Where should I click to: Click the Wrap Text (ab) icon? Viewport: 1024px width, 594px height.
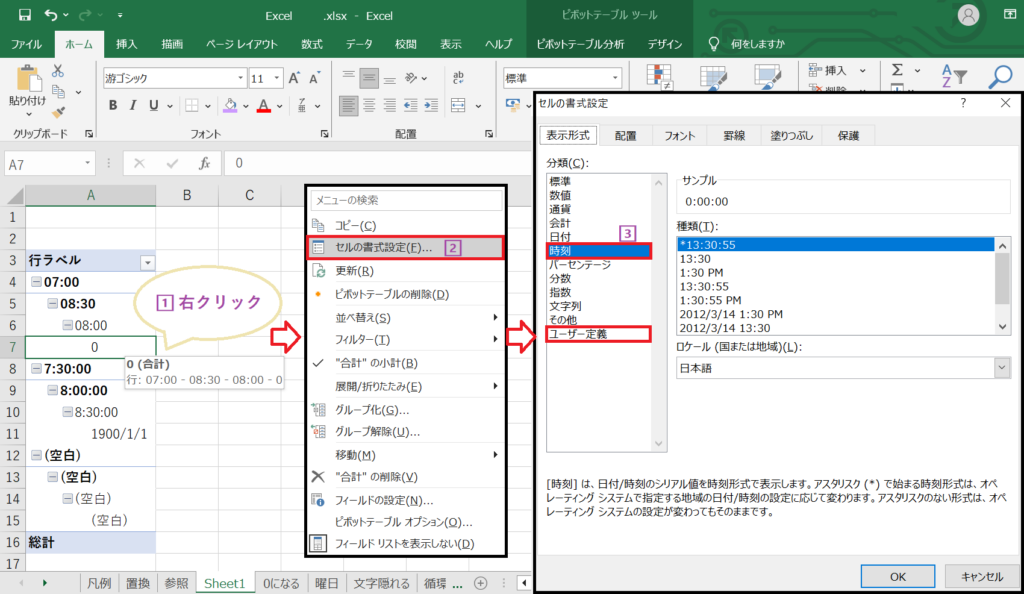(x=459, y=78)
